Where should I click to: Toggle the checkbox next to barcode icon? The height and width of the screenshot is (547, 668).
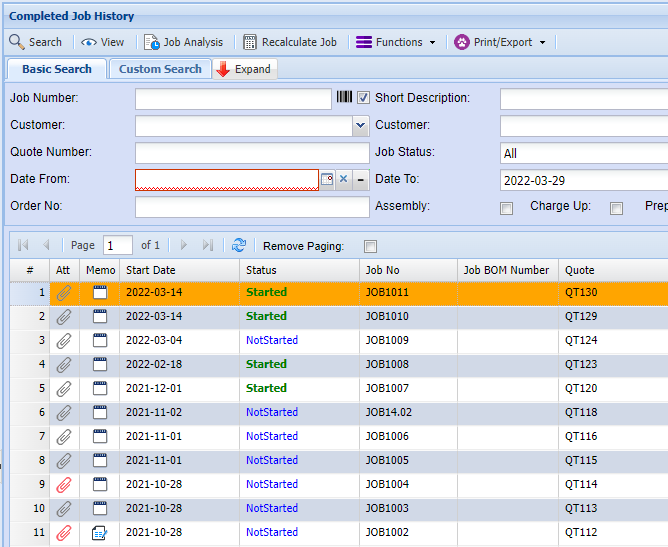pos(363,98)
